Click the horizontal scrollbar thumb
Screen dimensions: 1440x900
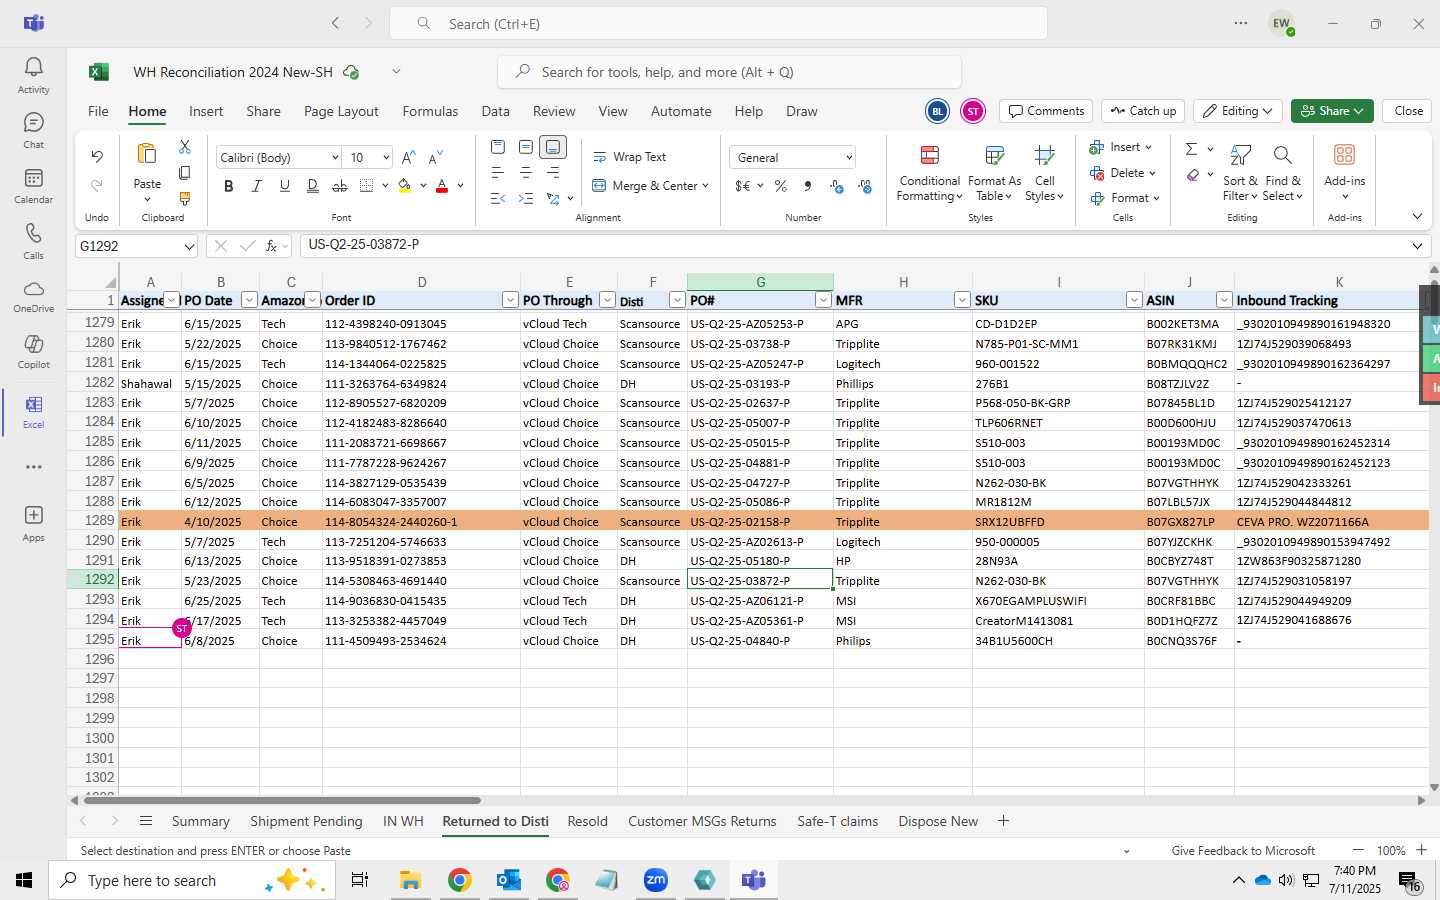[x=282, y=800]
